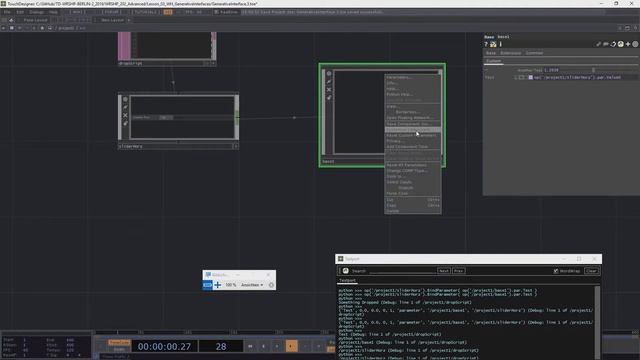Open Ansichten dropdown in magnifier
The width and height of the screenshot is (640, 360).
(252, 285)
